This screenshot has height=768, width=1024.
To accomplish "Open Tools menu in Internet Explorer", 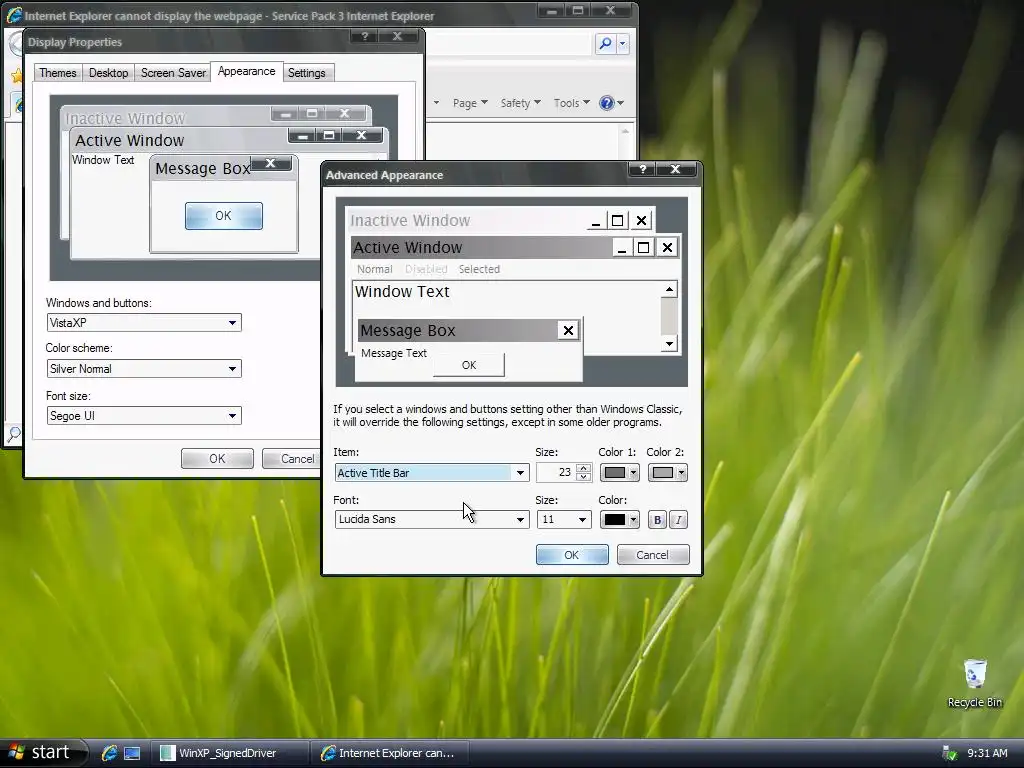I will pyautogui.click(x=571, y=103).
